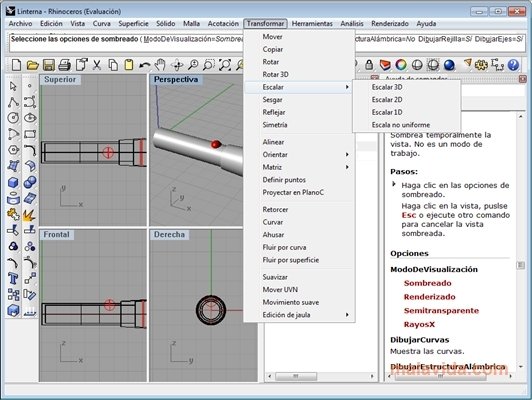Select the Pan hand tool
The image size is (532, 400).
160,64
